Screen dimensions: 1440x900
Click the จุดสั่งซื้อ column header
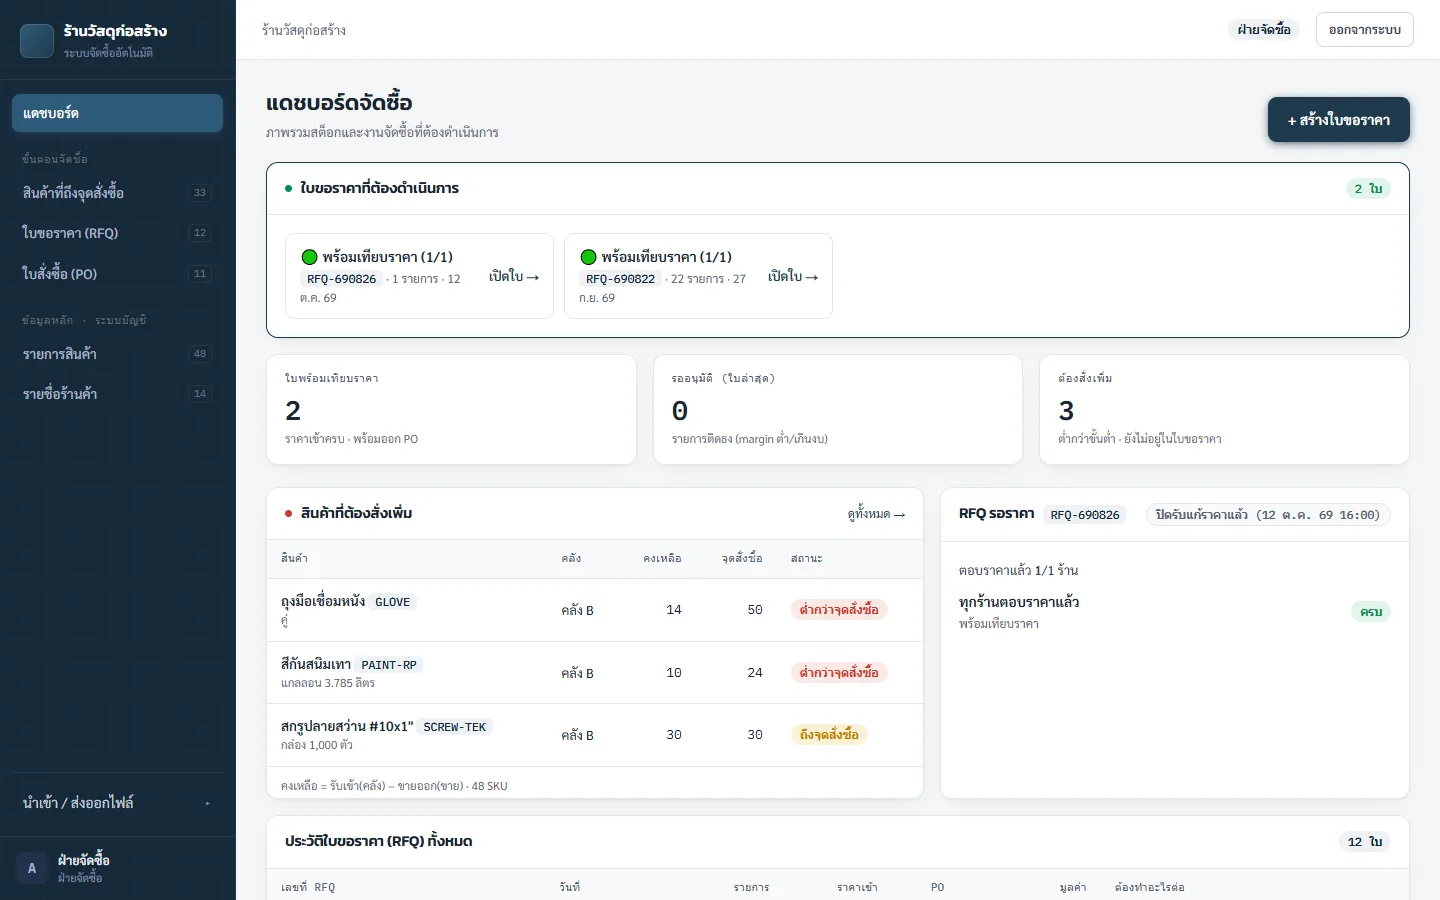[742, 558]
